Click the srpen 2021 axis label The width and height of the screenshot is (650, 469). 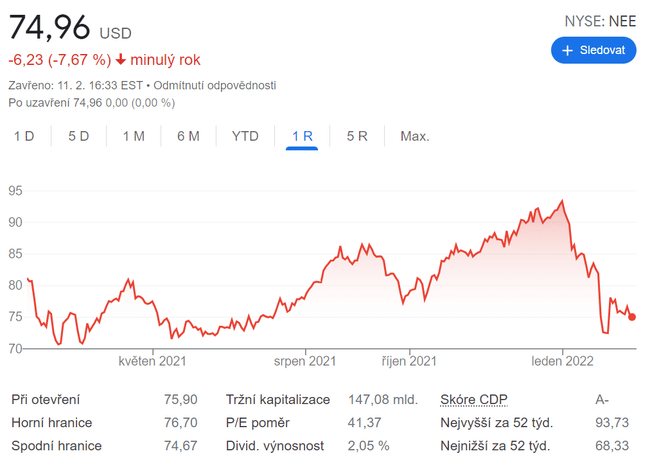(304, 361)
